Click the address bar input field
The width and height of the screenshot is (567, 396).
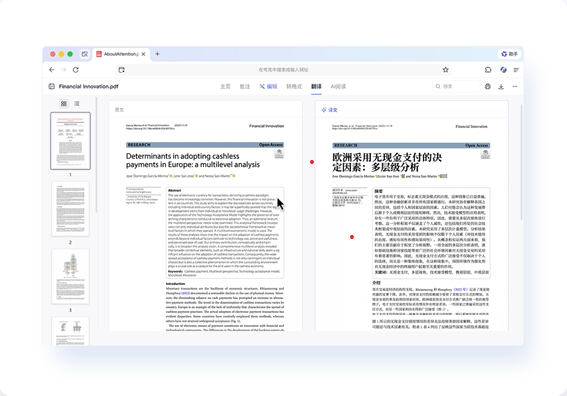[284, 70]
